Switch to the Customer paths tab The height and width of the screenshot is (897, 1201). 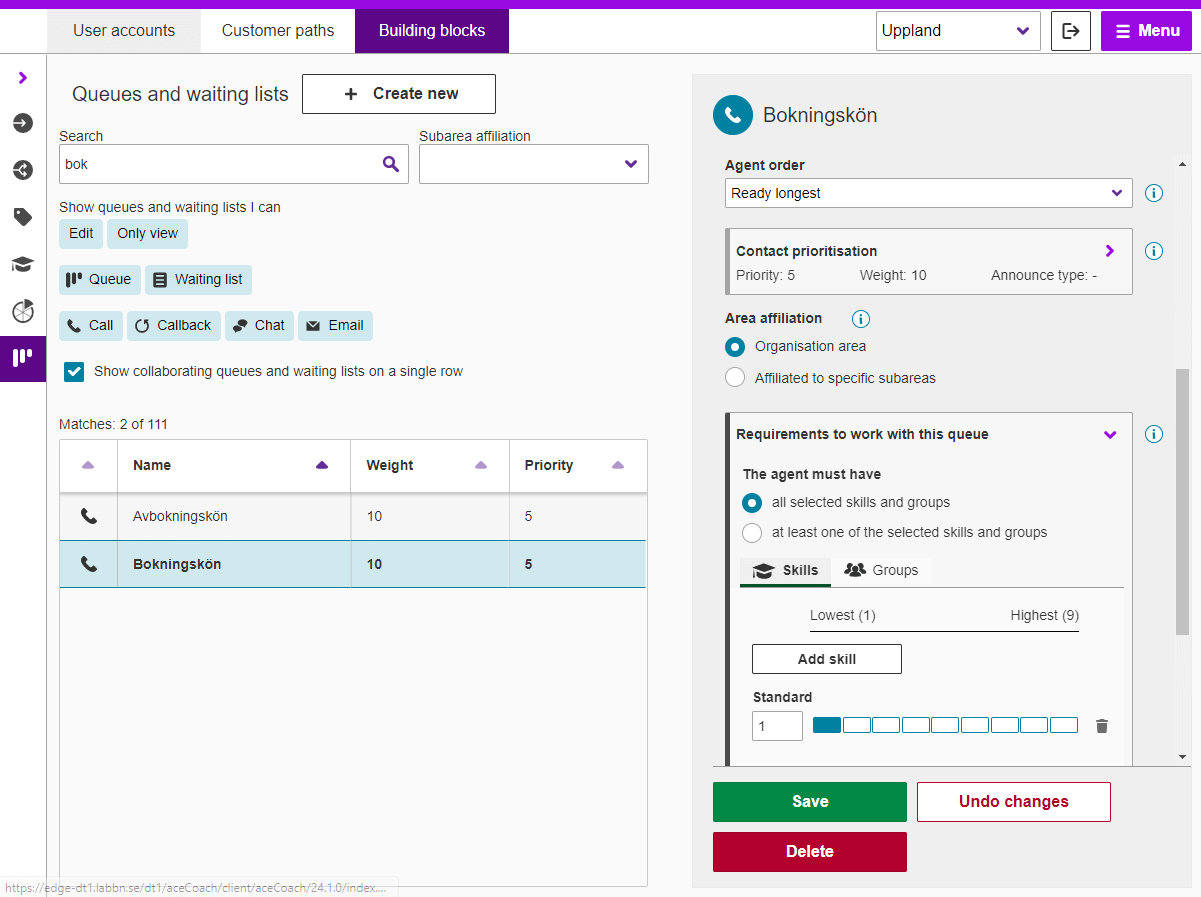click(277, 31)
